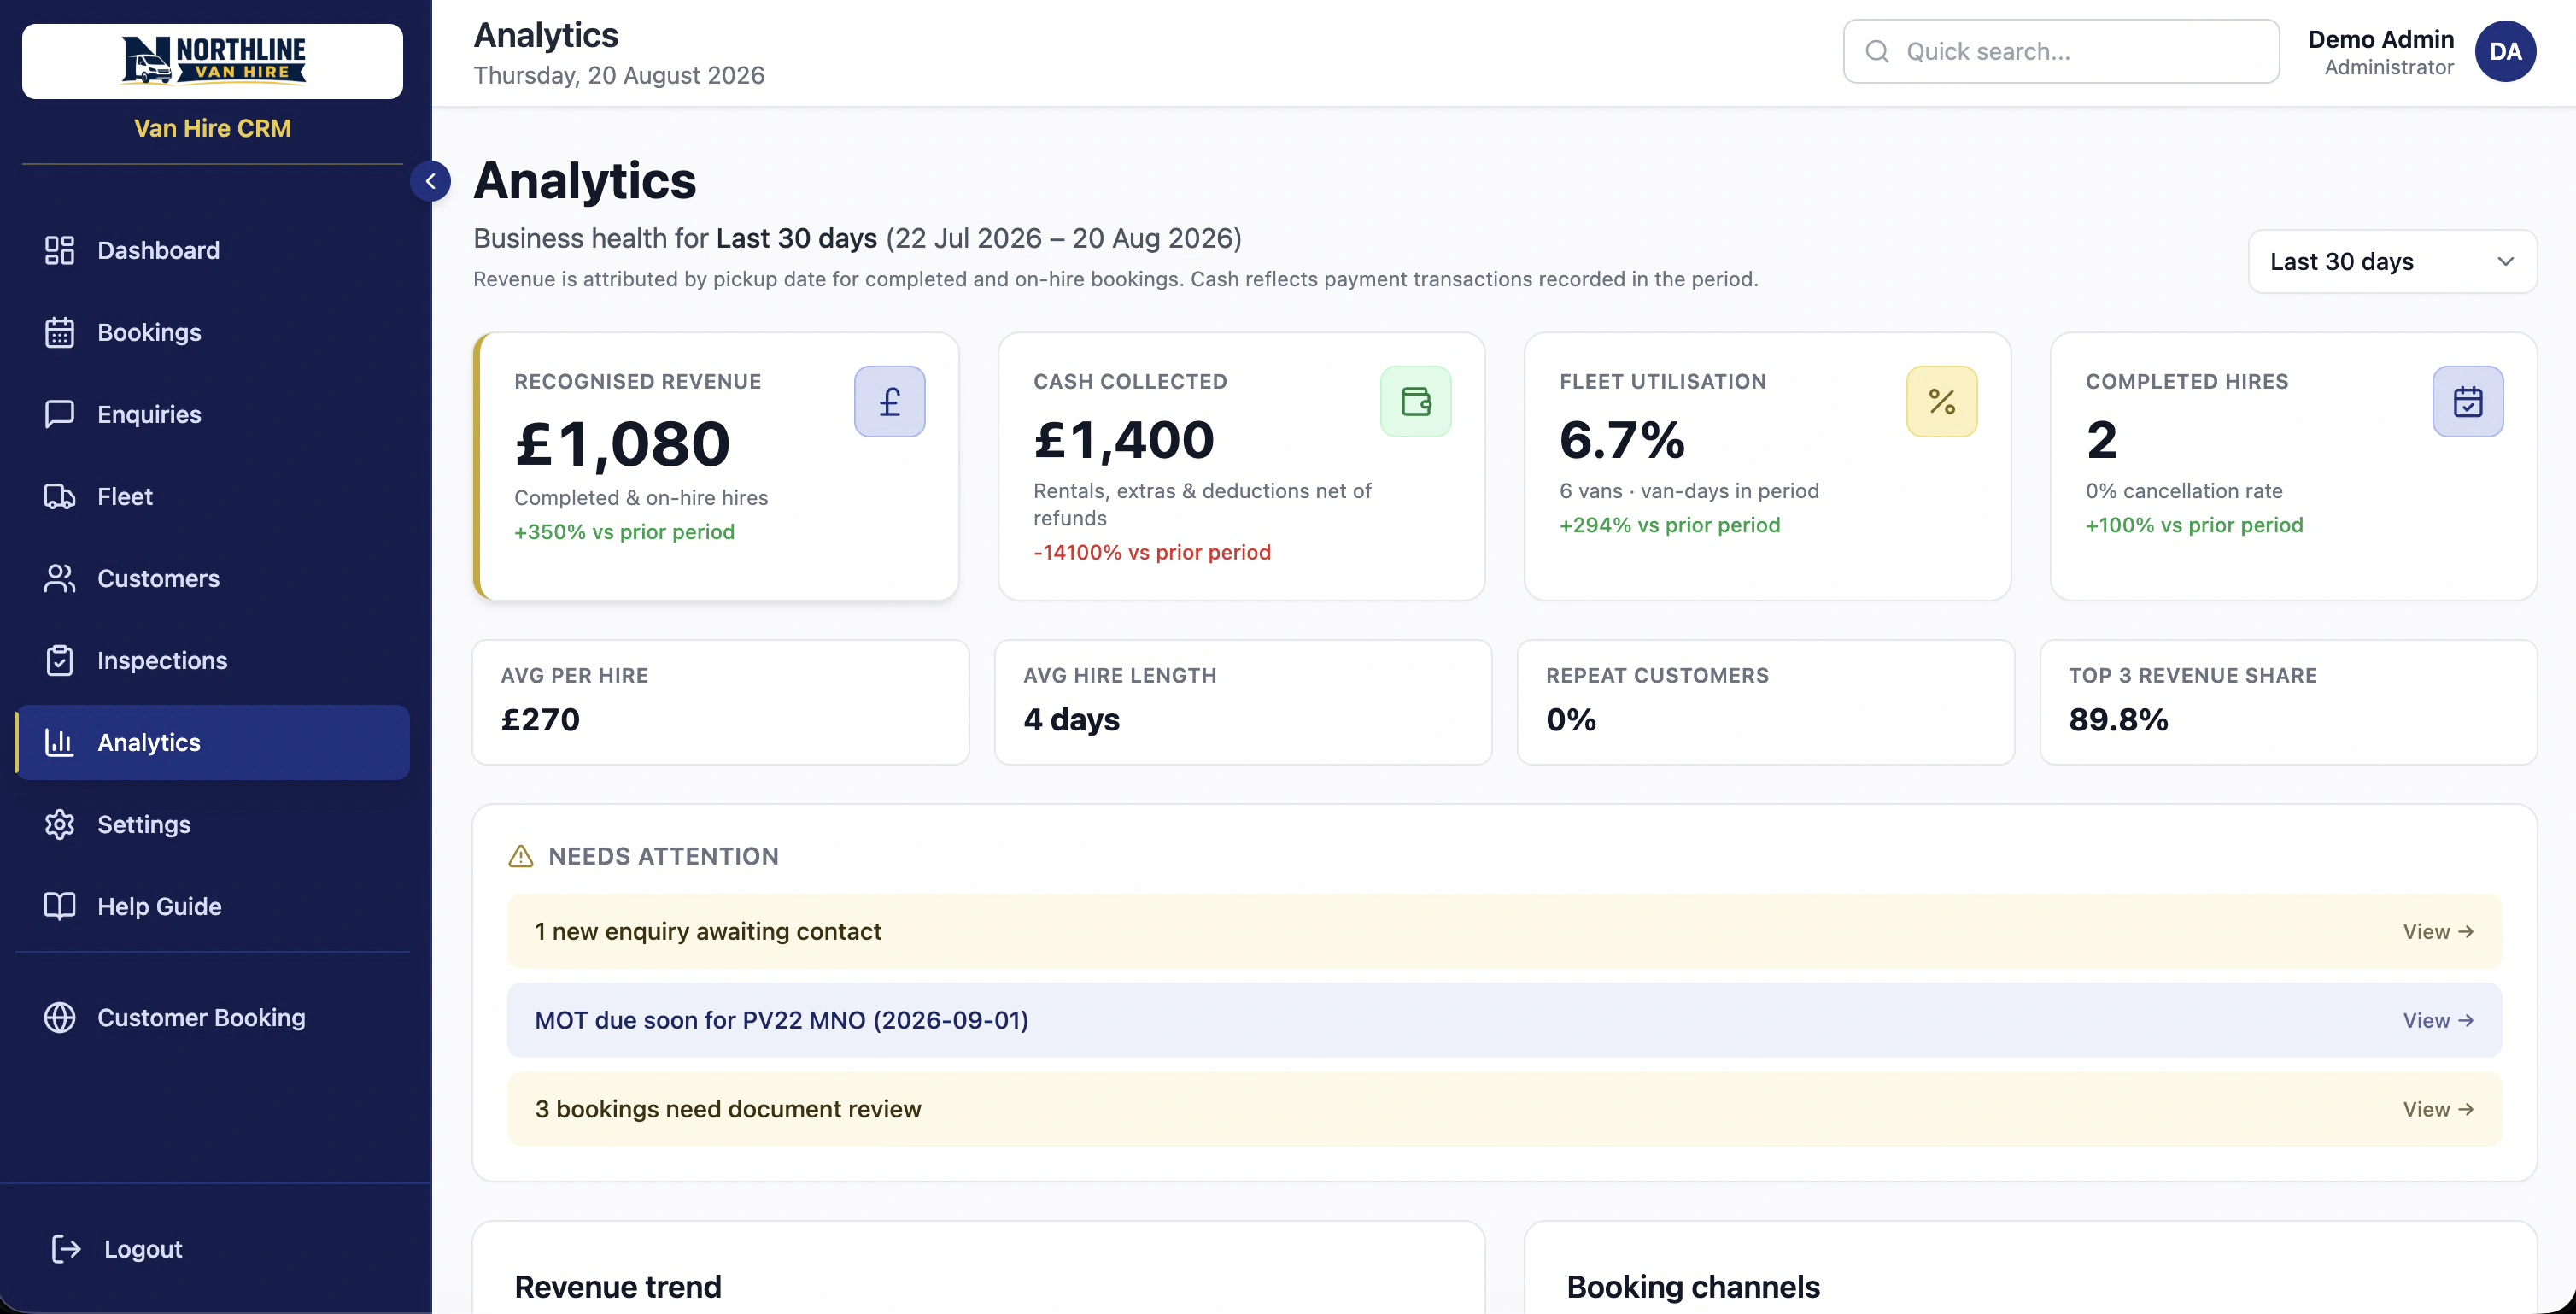2576x1314 pixels.
Task: Click the Needs Attention warning triangle icon
Action: (521, 856)
